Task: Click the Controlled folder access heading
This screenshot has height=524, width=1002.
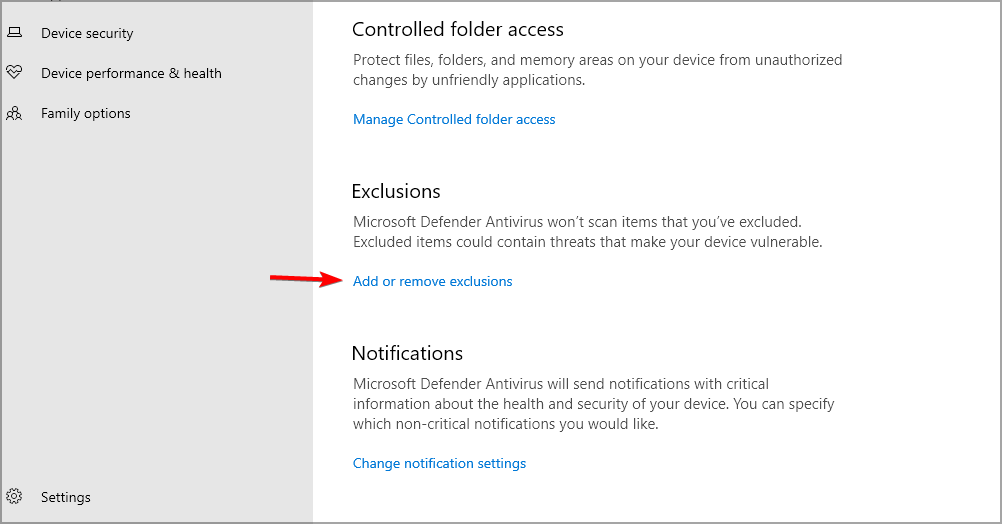Action: (458, 30)
